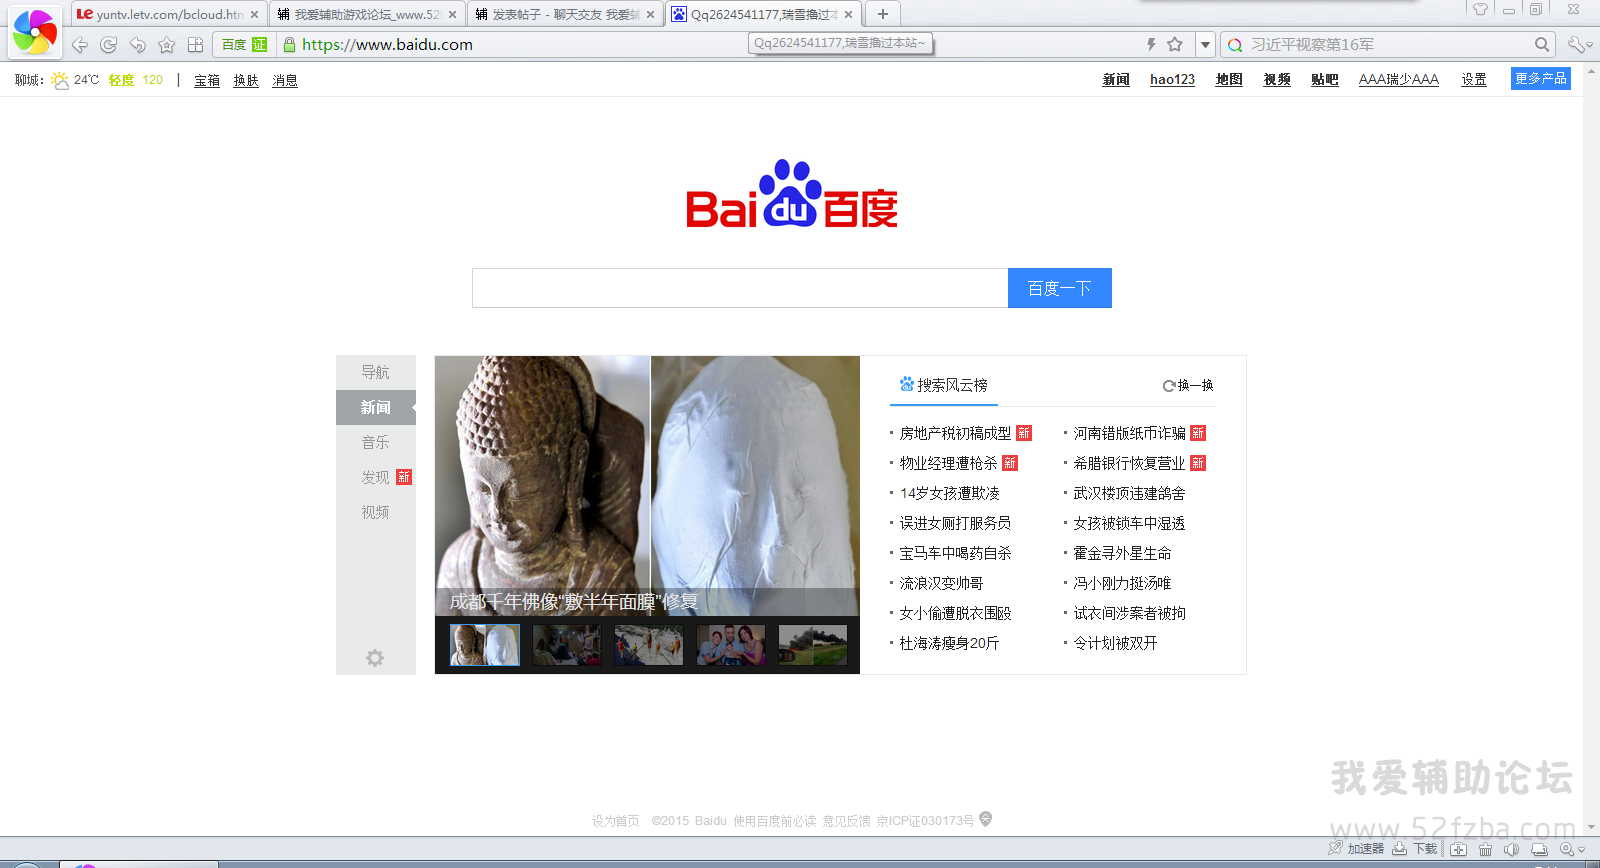Open the skin shirt icon in titlebar
Viewport: 1600px width, 868px height.
[x=1480, y=9]
